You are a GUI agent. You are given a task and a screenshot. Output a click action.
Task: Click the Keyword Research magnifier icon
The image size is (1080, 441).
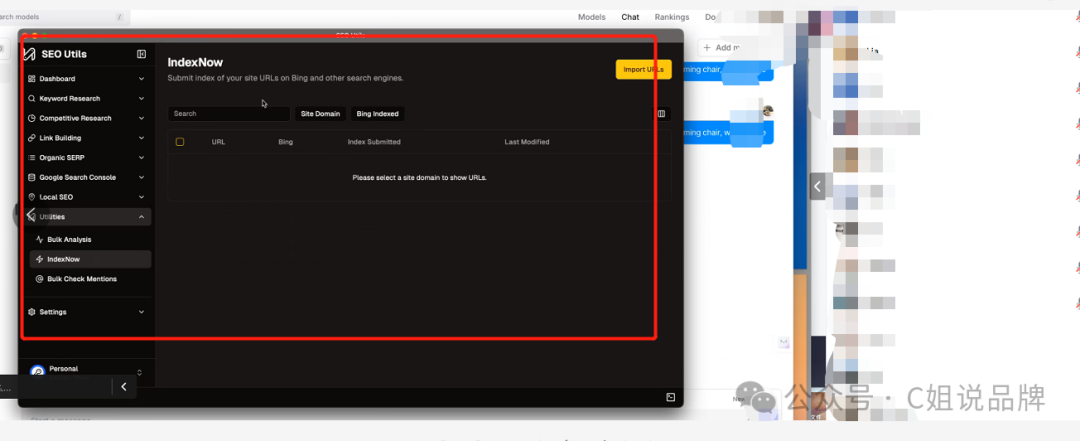coord(32,99)
